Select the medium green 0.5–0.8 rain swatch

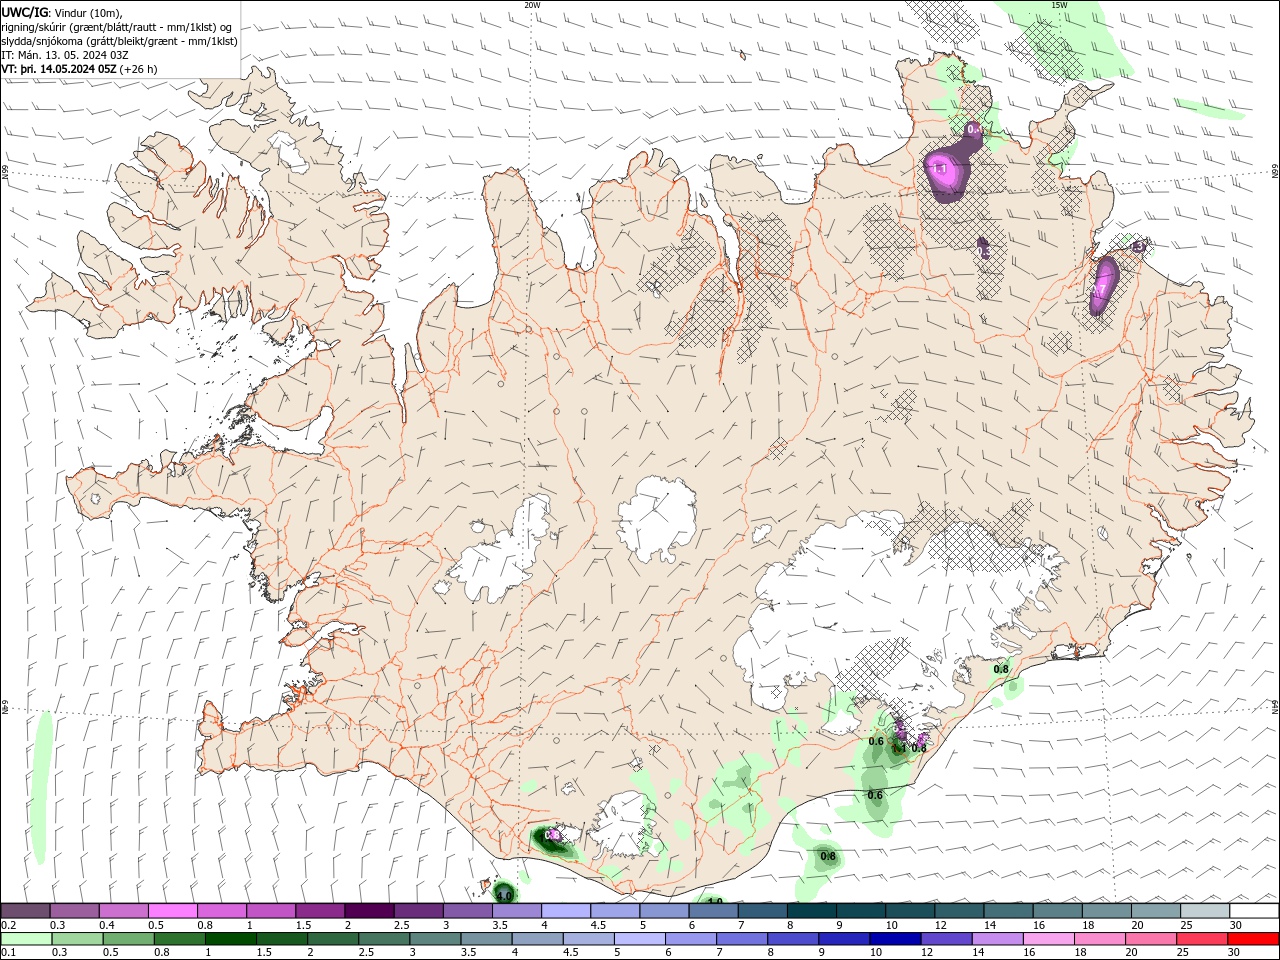pyautogui.click(x=127, y=939)
